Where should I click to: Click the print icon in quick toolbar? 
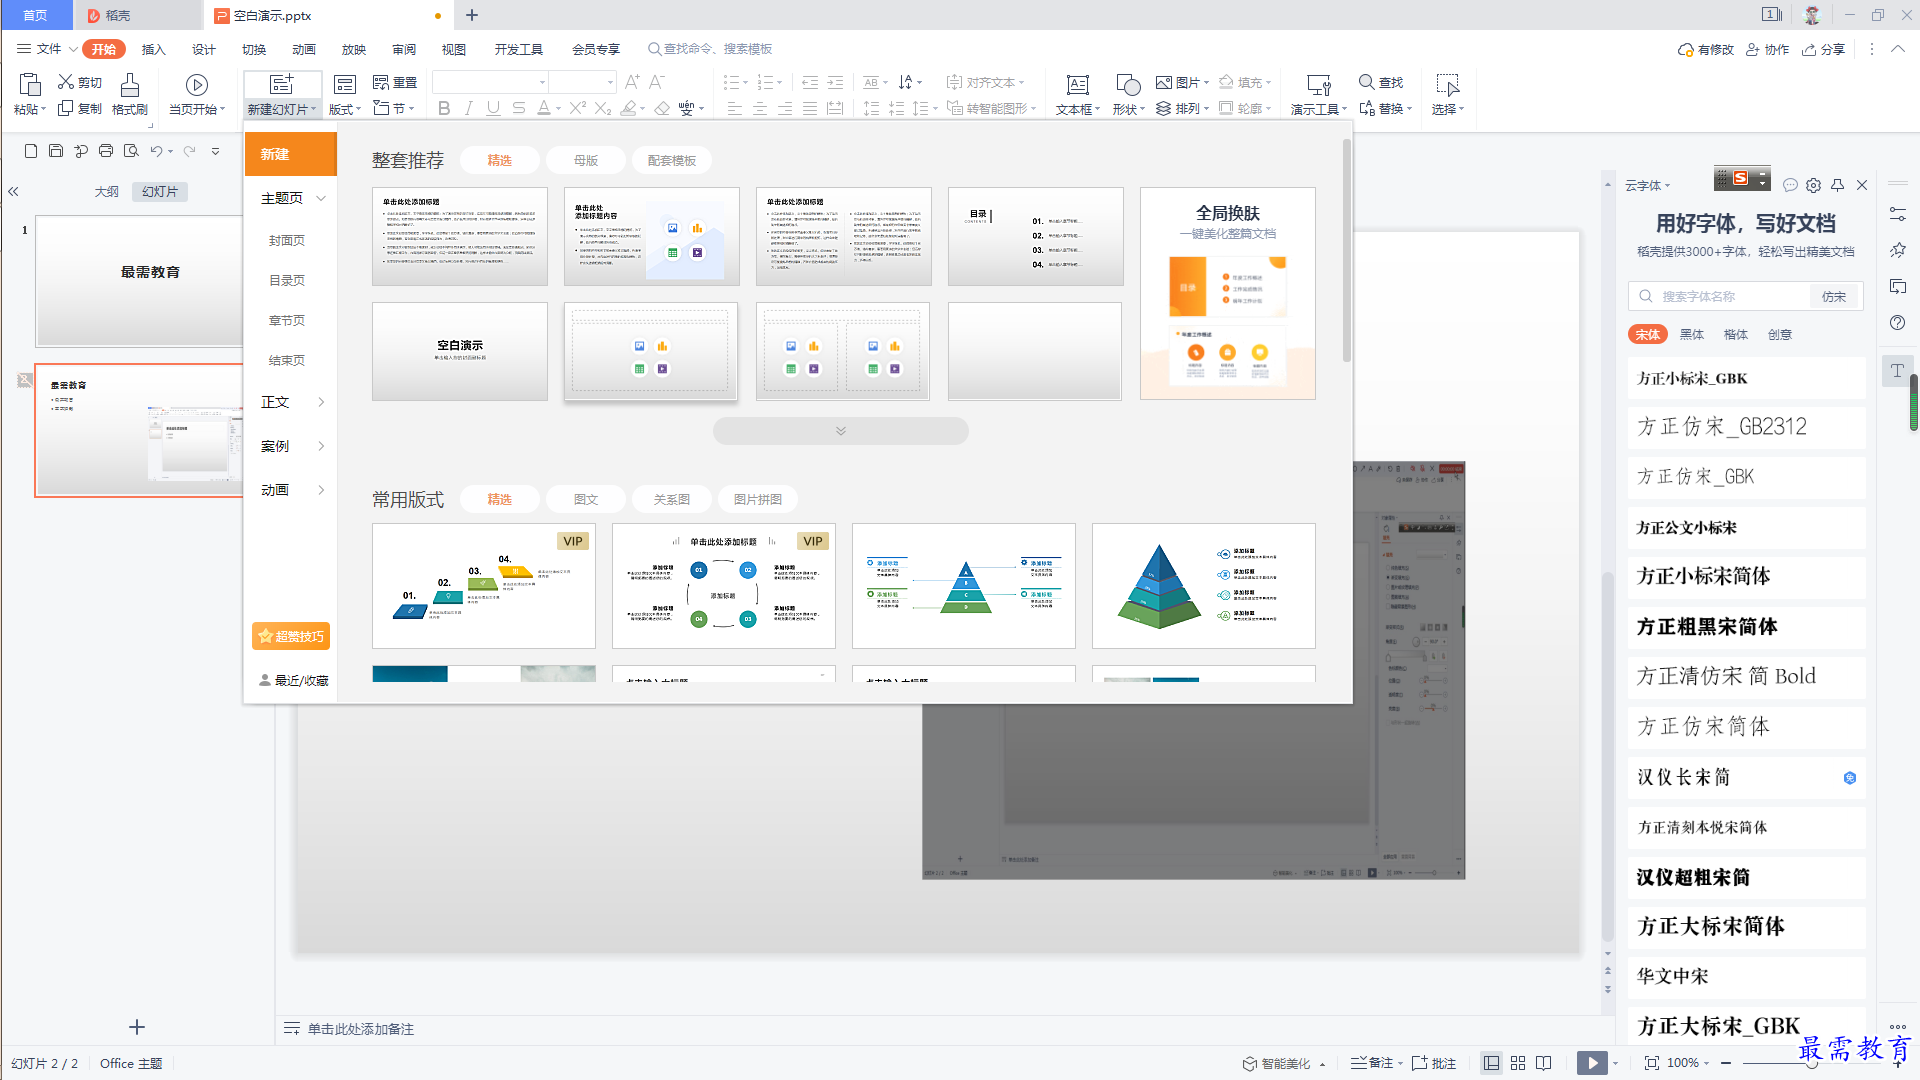click(x=106, y=151)
